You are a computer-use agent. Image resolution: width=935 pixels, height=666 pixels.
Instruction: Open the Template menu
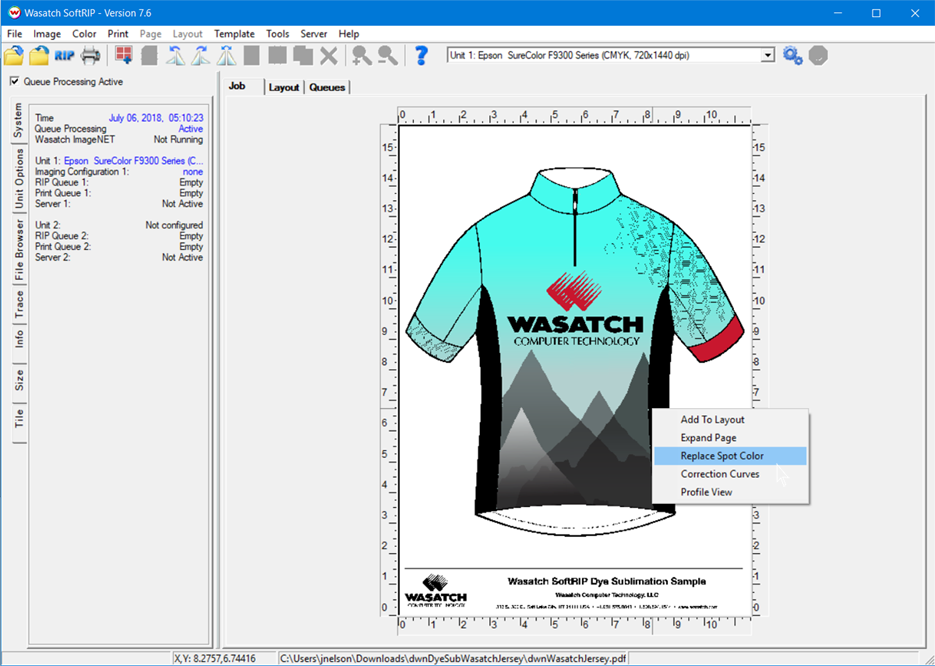(x=233, y=33)
